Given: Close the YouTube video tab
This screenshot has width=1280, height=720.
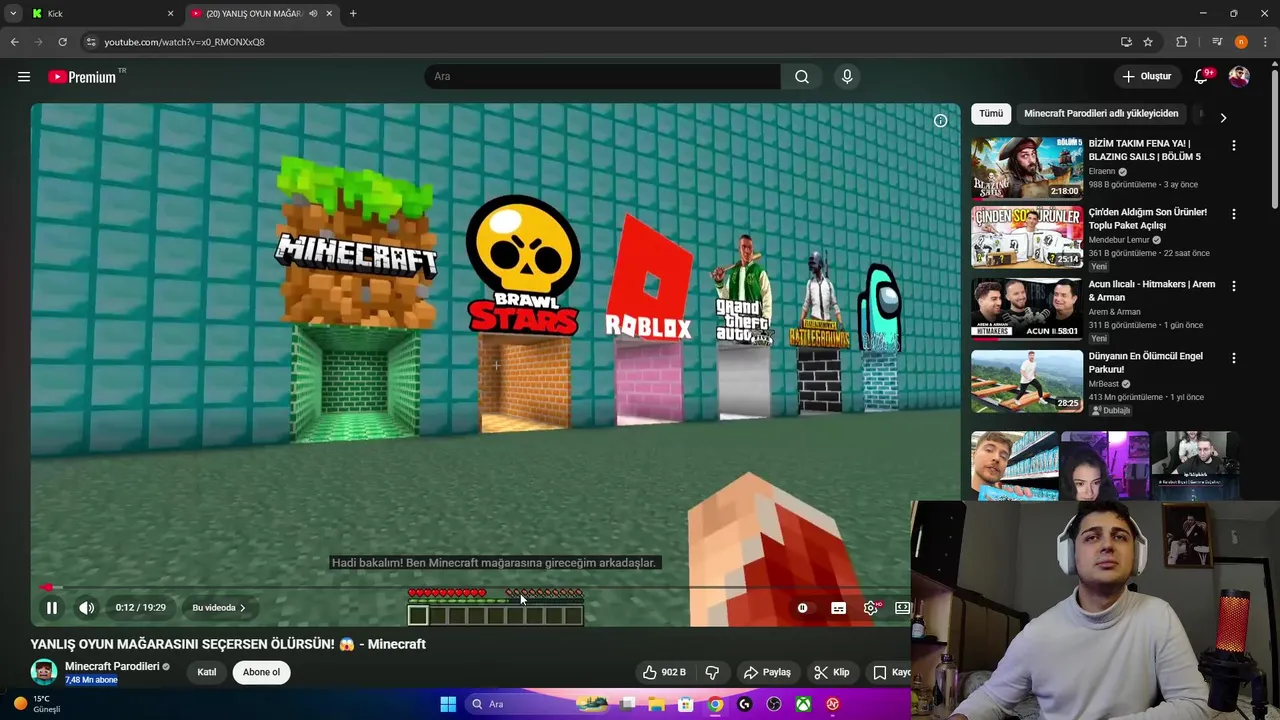Looking at the screenshot, I should pos(329,14).
